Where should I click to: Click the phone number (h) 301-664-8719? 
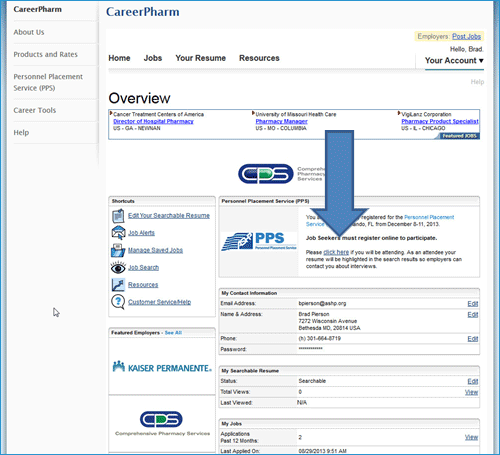click(x=320, y=338)
